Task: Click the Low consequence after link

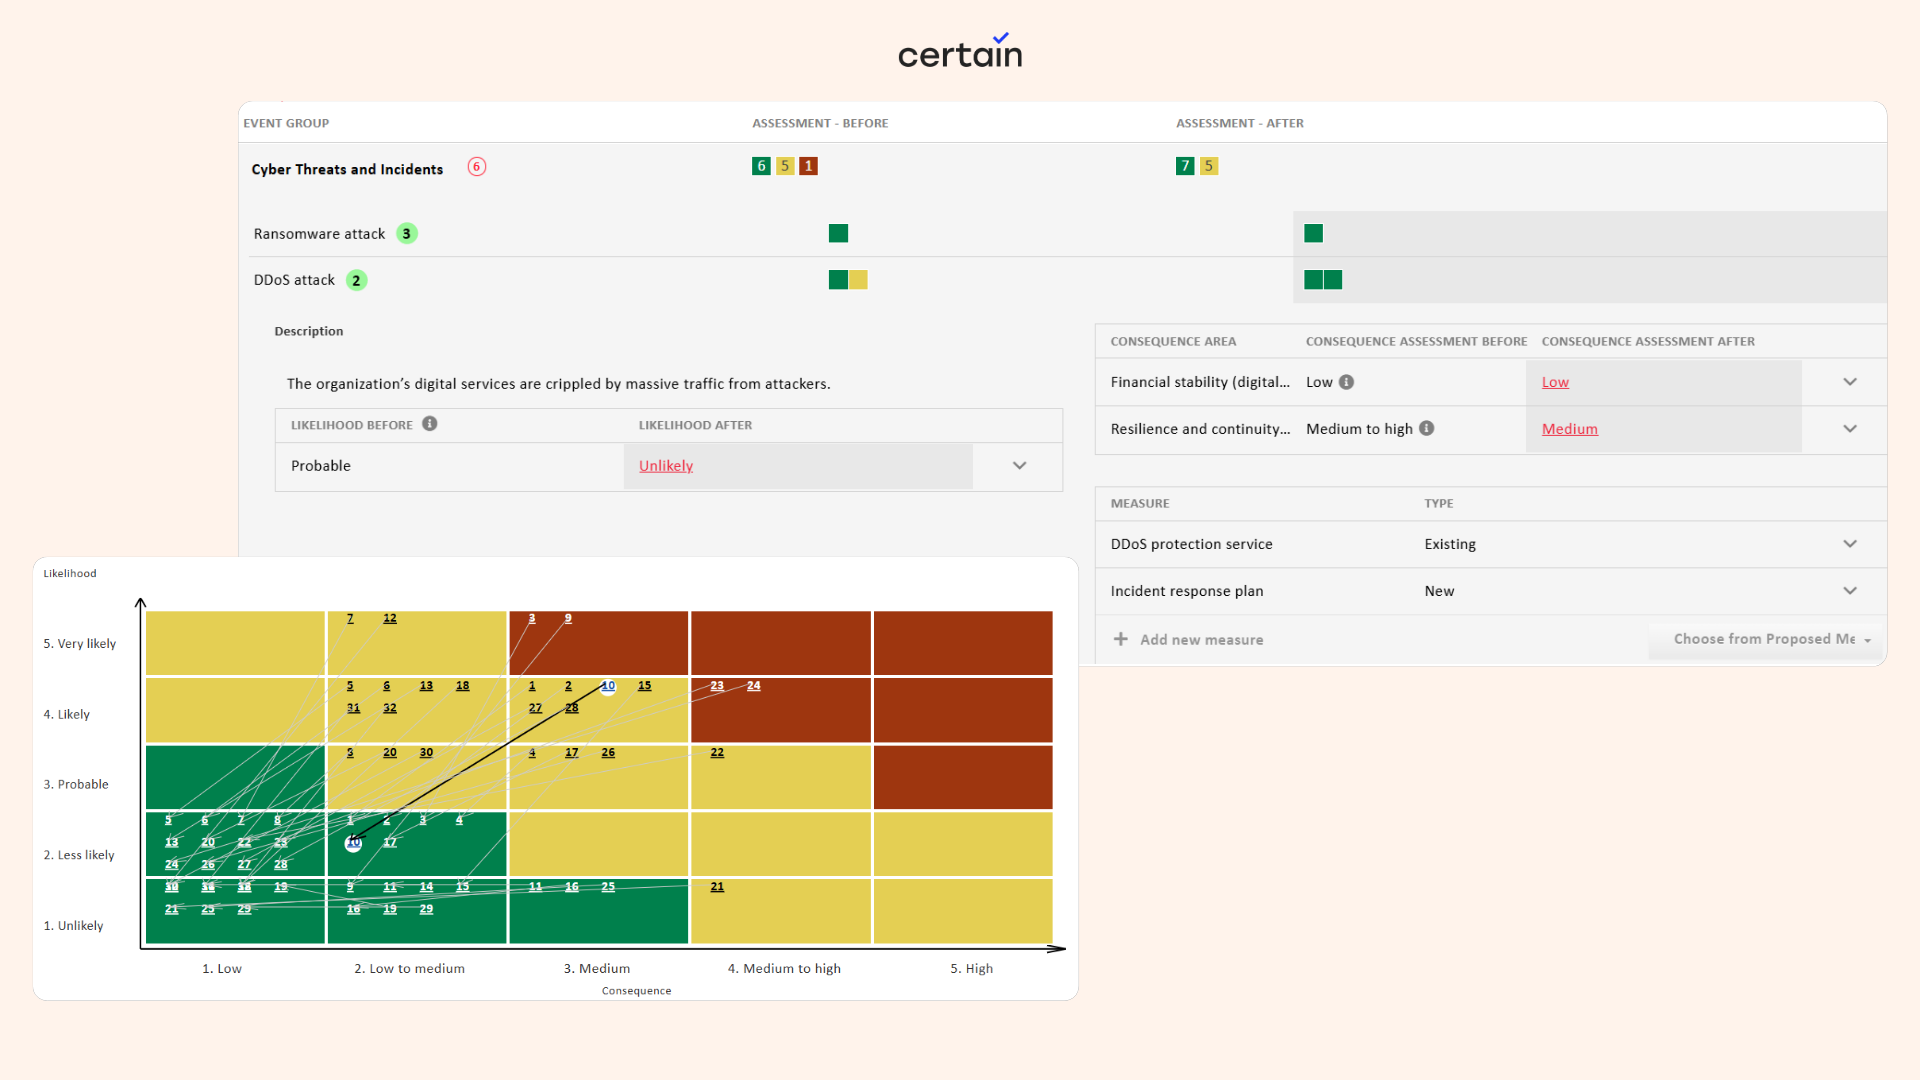Action: pos(1554,382)
